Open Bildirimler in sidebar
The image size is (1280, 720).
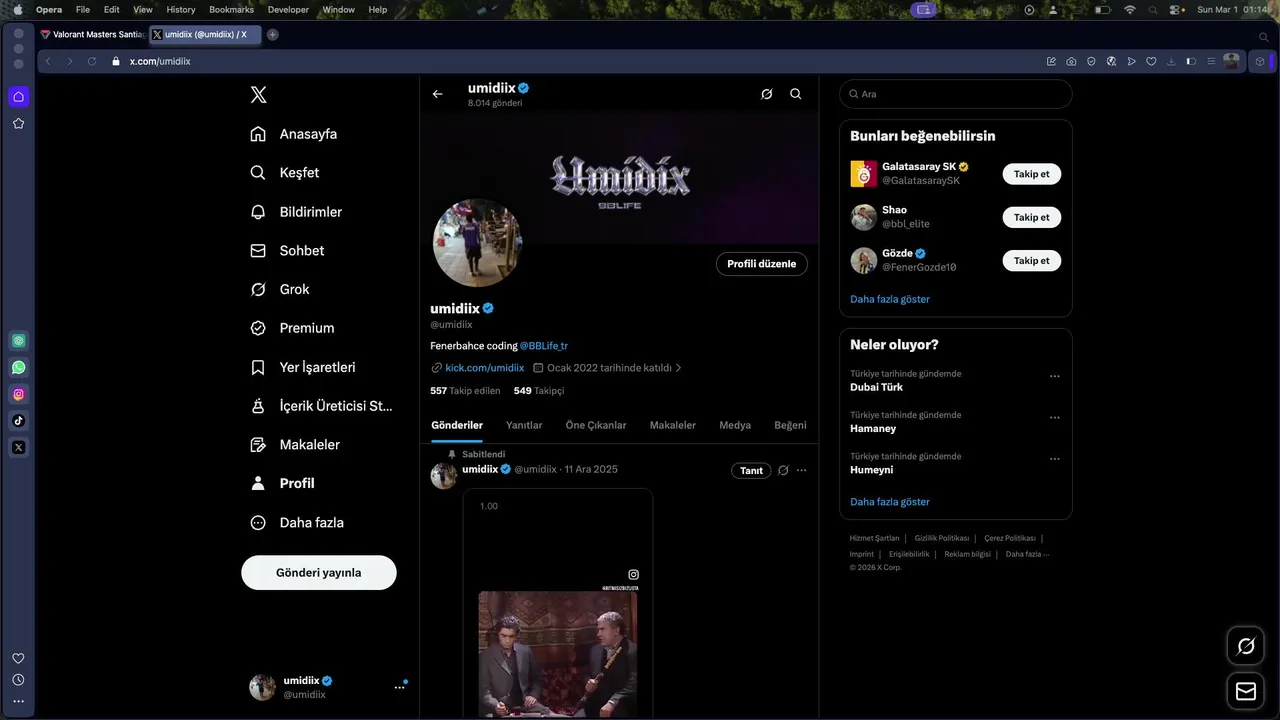296,212
